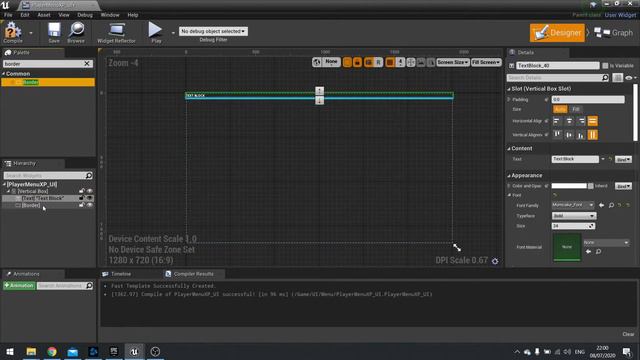Screen dimensions: 640x360
Task: Toggle visibility of the Border hierarchy row
Action: coord(90,205)
